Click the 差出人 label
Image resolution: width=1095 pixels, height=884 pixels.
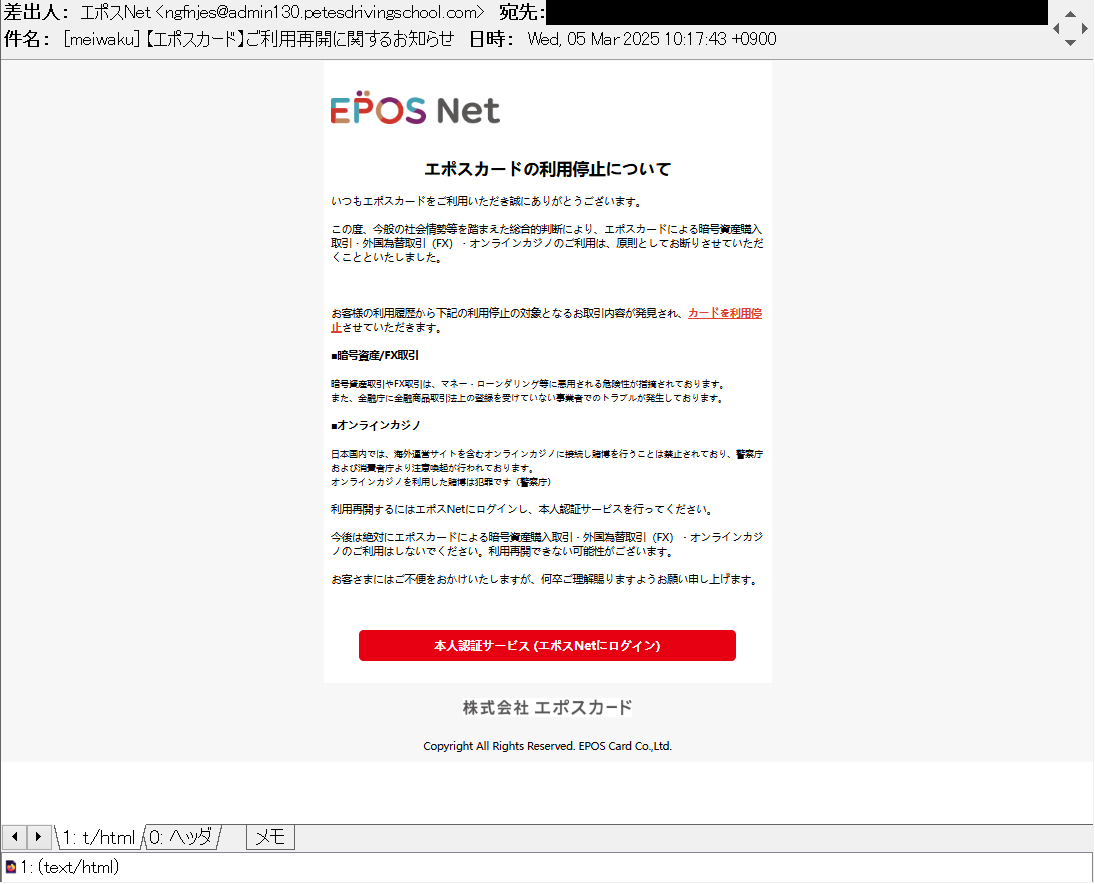pos(36,13)
